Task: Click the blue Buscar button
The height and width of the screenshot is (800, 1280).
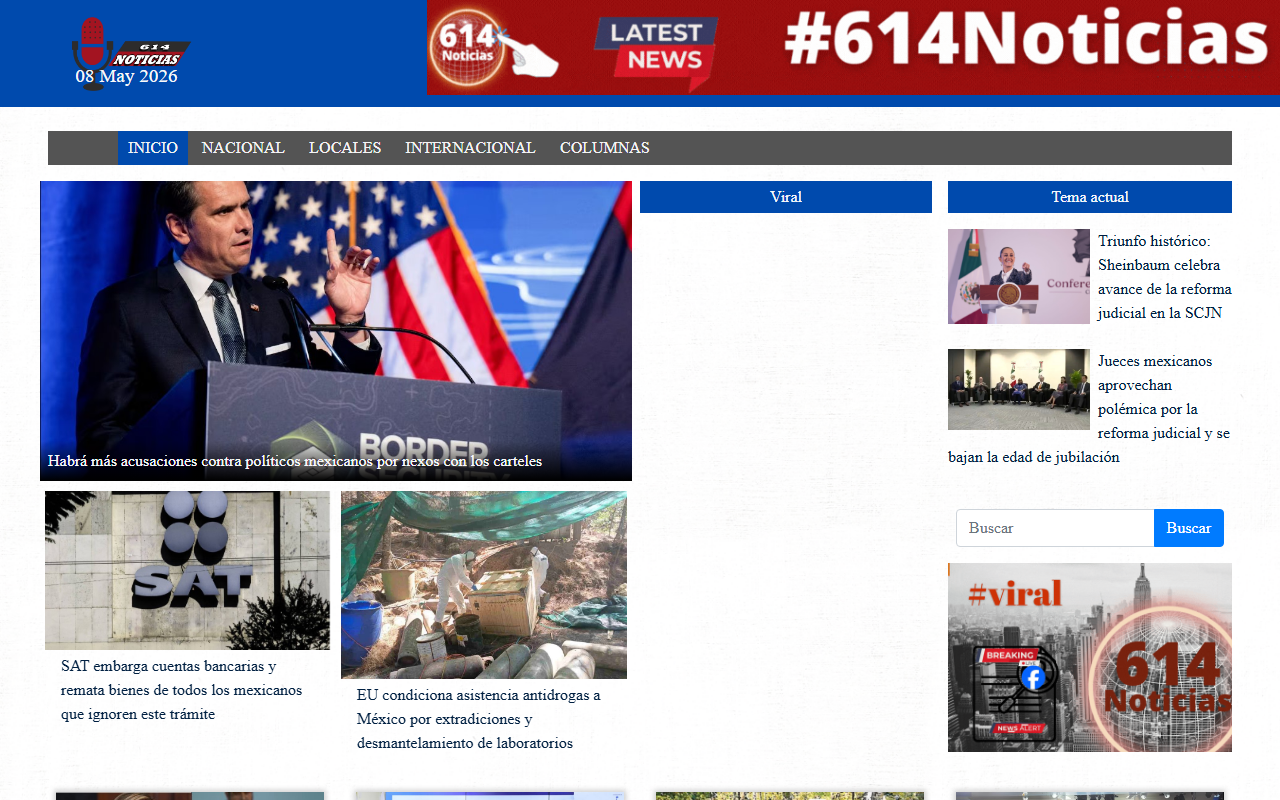Action: click(1189, 528)
